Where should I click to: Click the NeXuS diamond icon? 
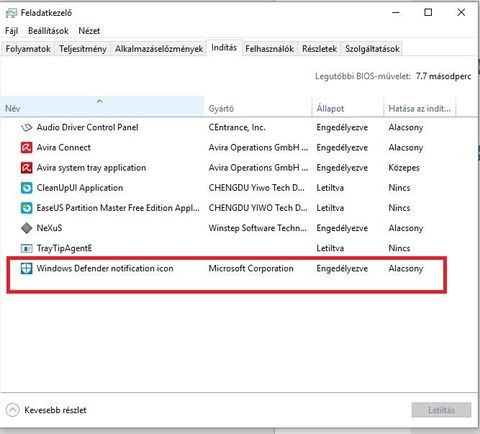click(x=26, y=228)
